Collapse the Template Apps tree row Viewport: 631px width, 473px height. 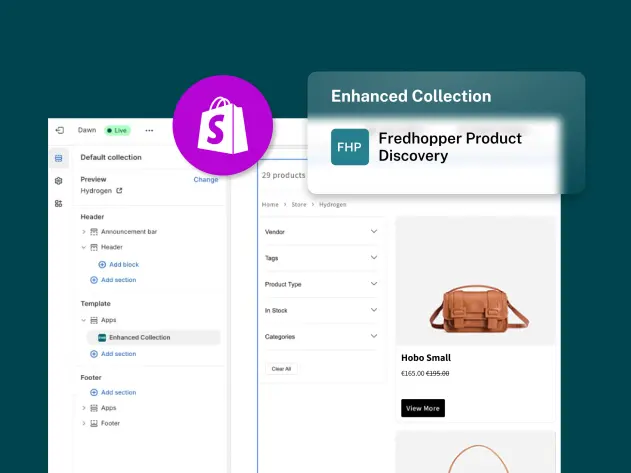click(x=83, y=320)
